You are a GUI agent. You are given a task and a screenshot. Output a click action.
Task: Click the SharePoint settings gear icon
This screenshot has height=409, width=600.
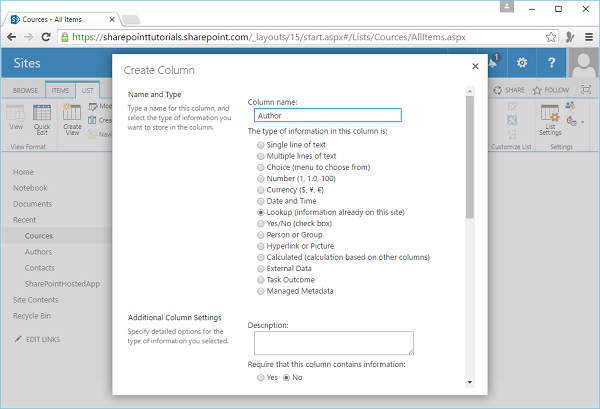521,62
